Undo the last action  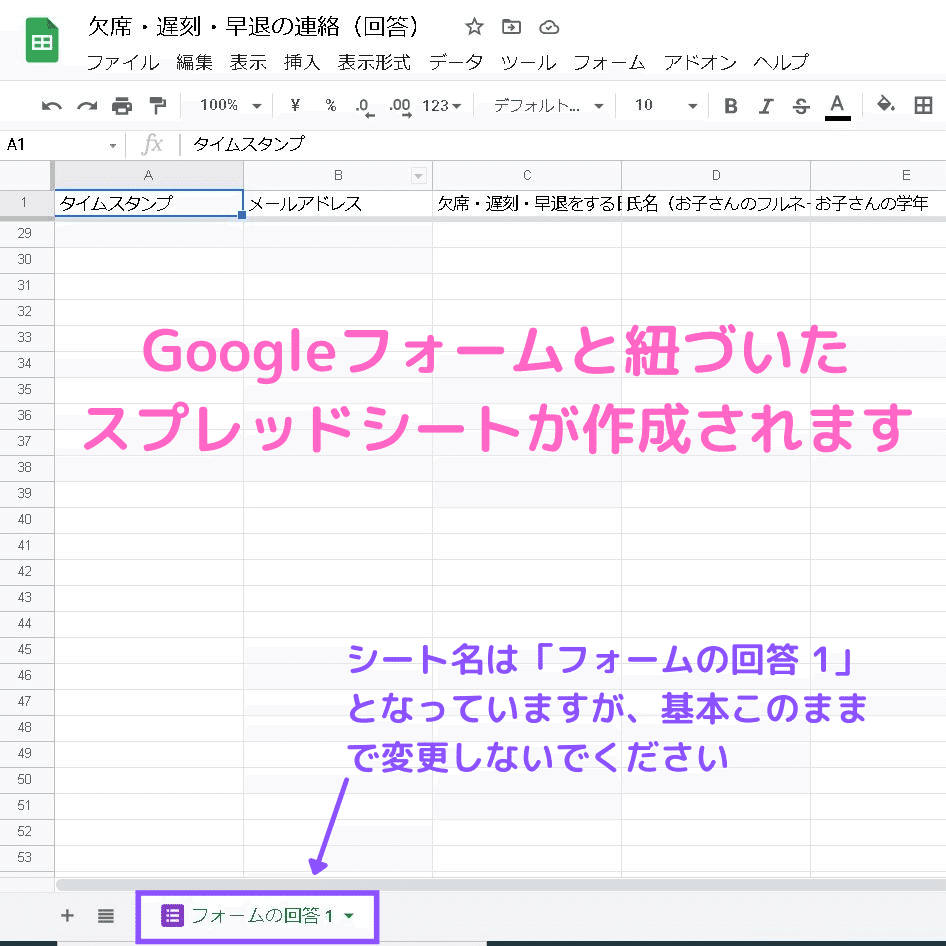(51, 106)
